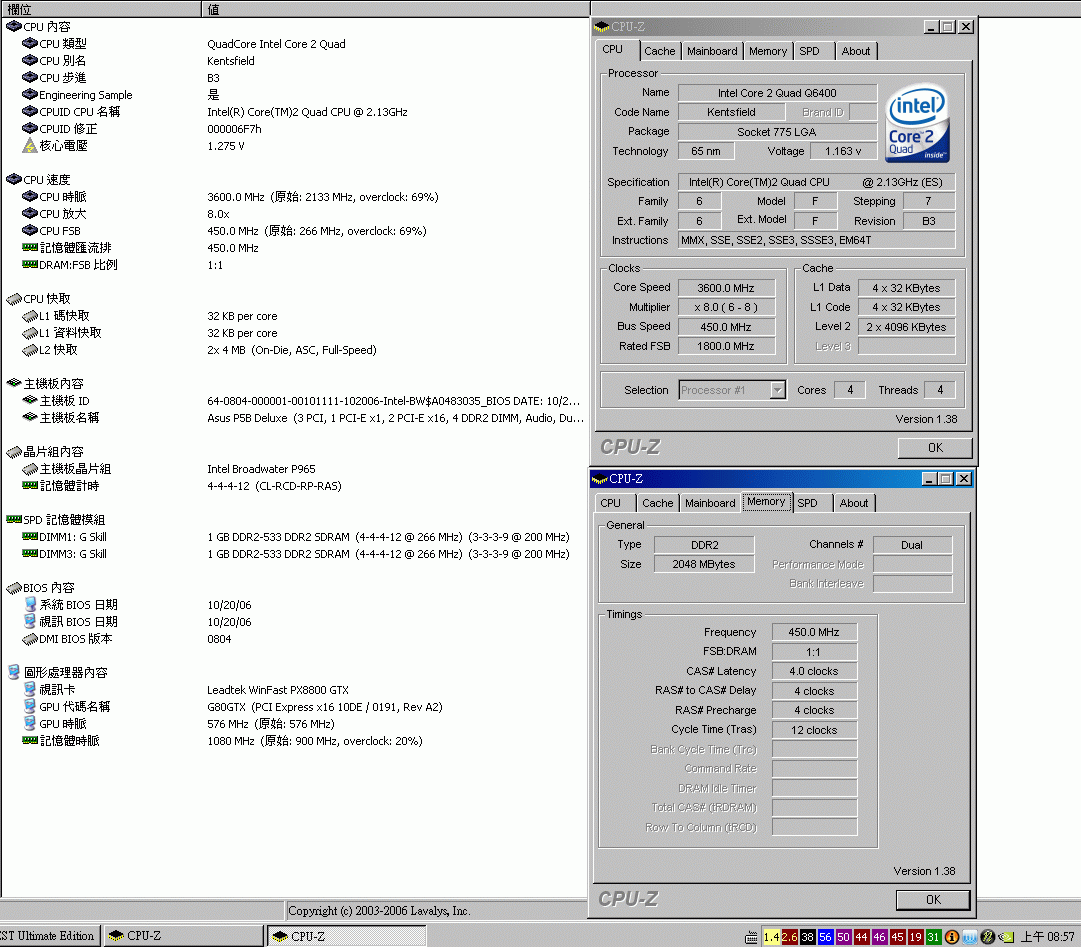The height and width of the screenshot is (947, 1081).
Task: Click the icon beside CPU 類型 row
Action: [x=30, y=43]
